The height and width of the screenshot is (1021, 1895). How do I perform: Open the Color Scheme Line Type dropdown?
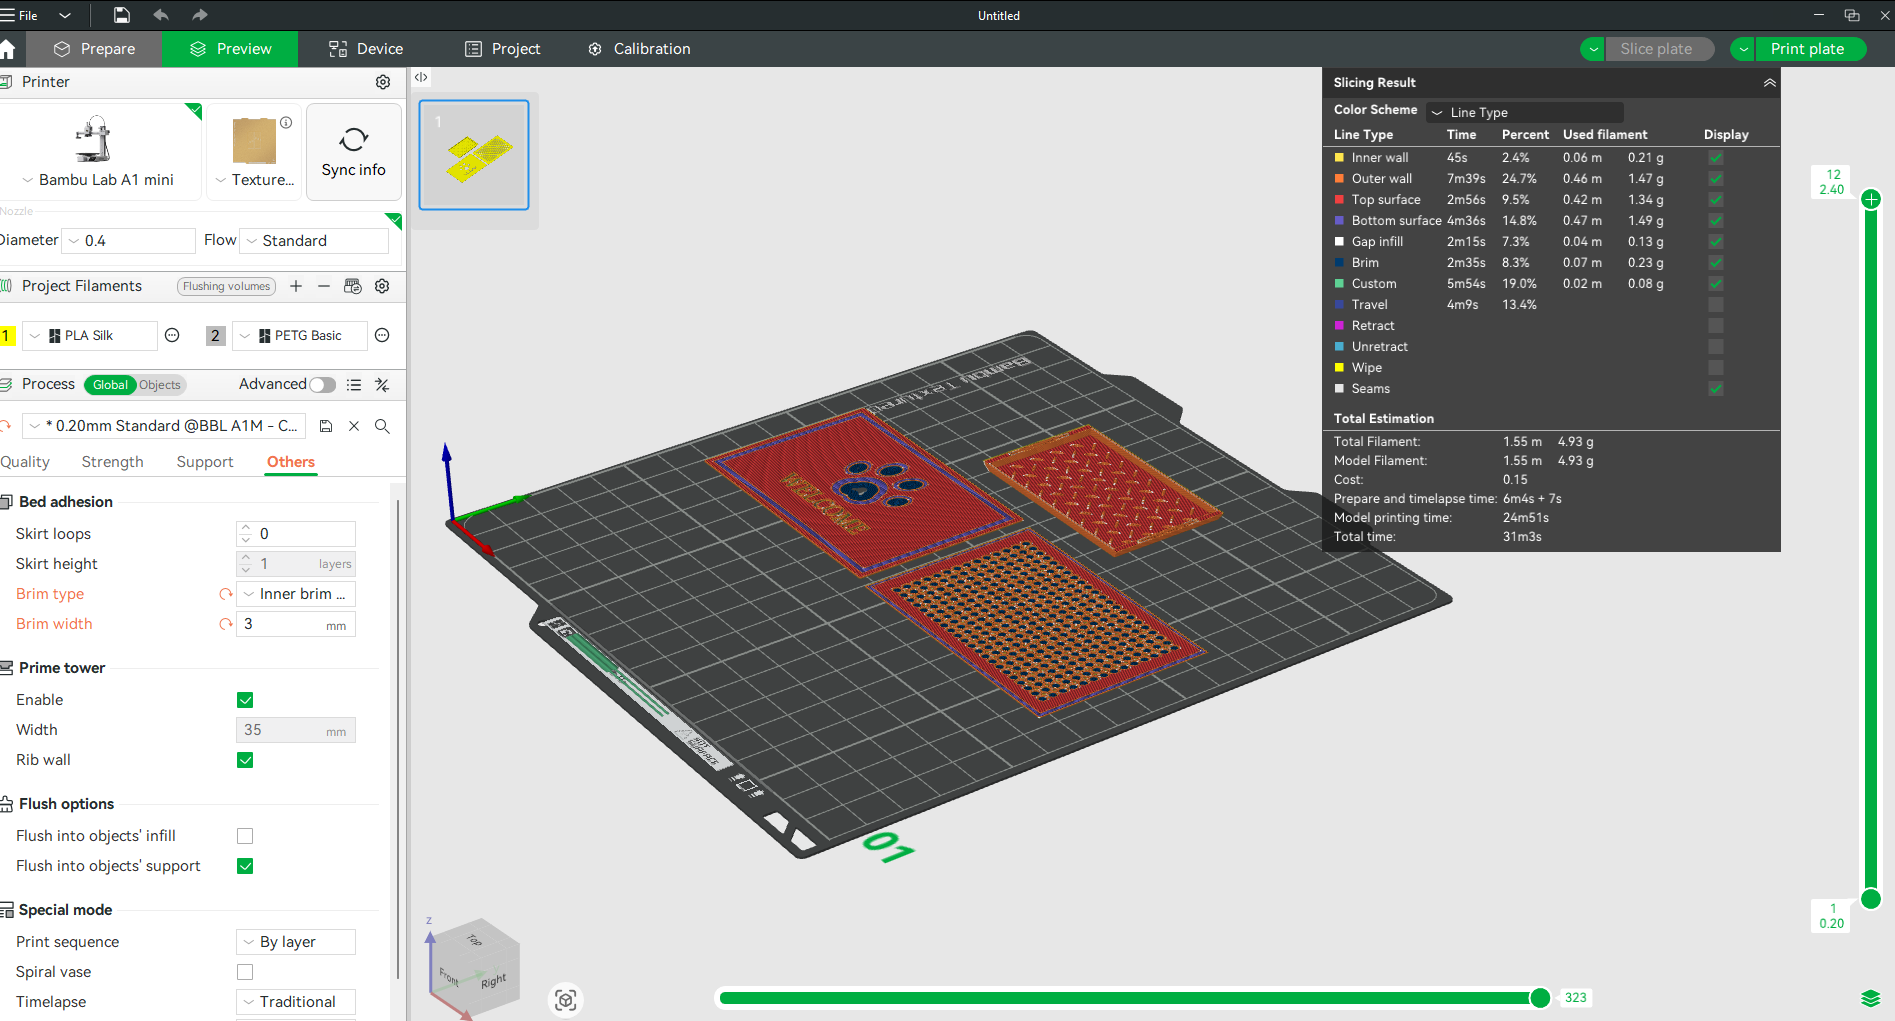click(x=1525, y=112)
